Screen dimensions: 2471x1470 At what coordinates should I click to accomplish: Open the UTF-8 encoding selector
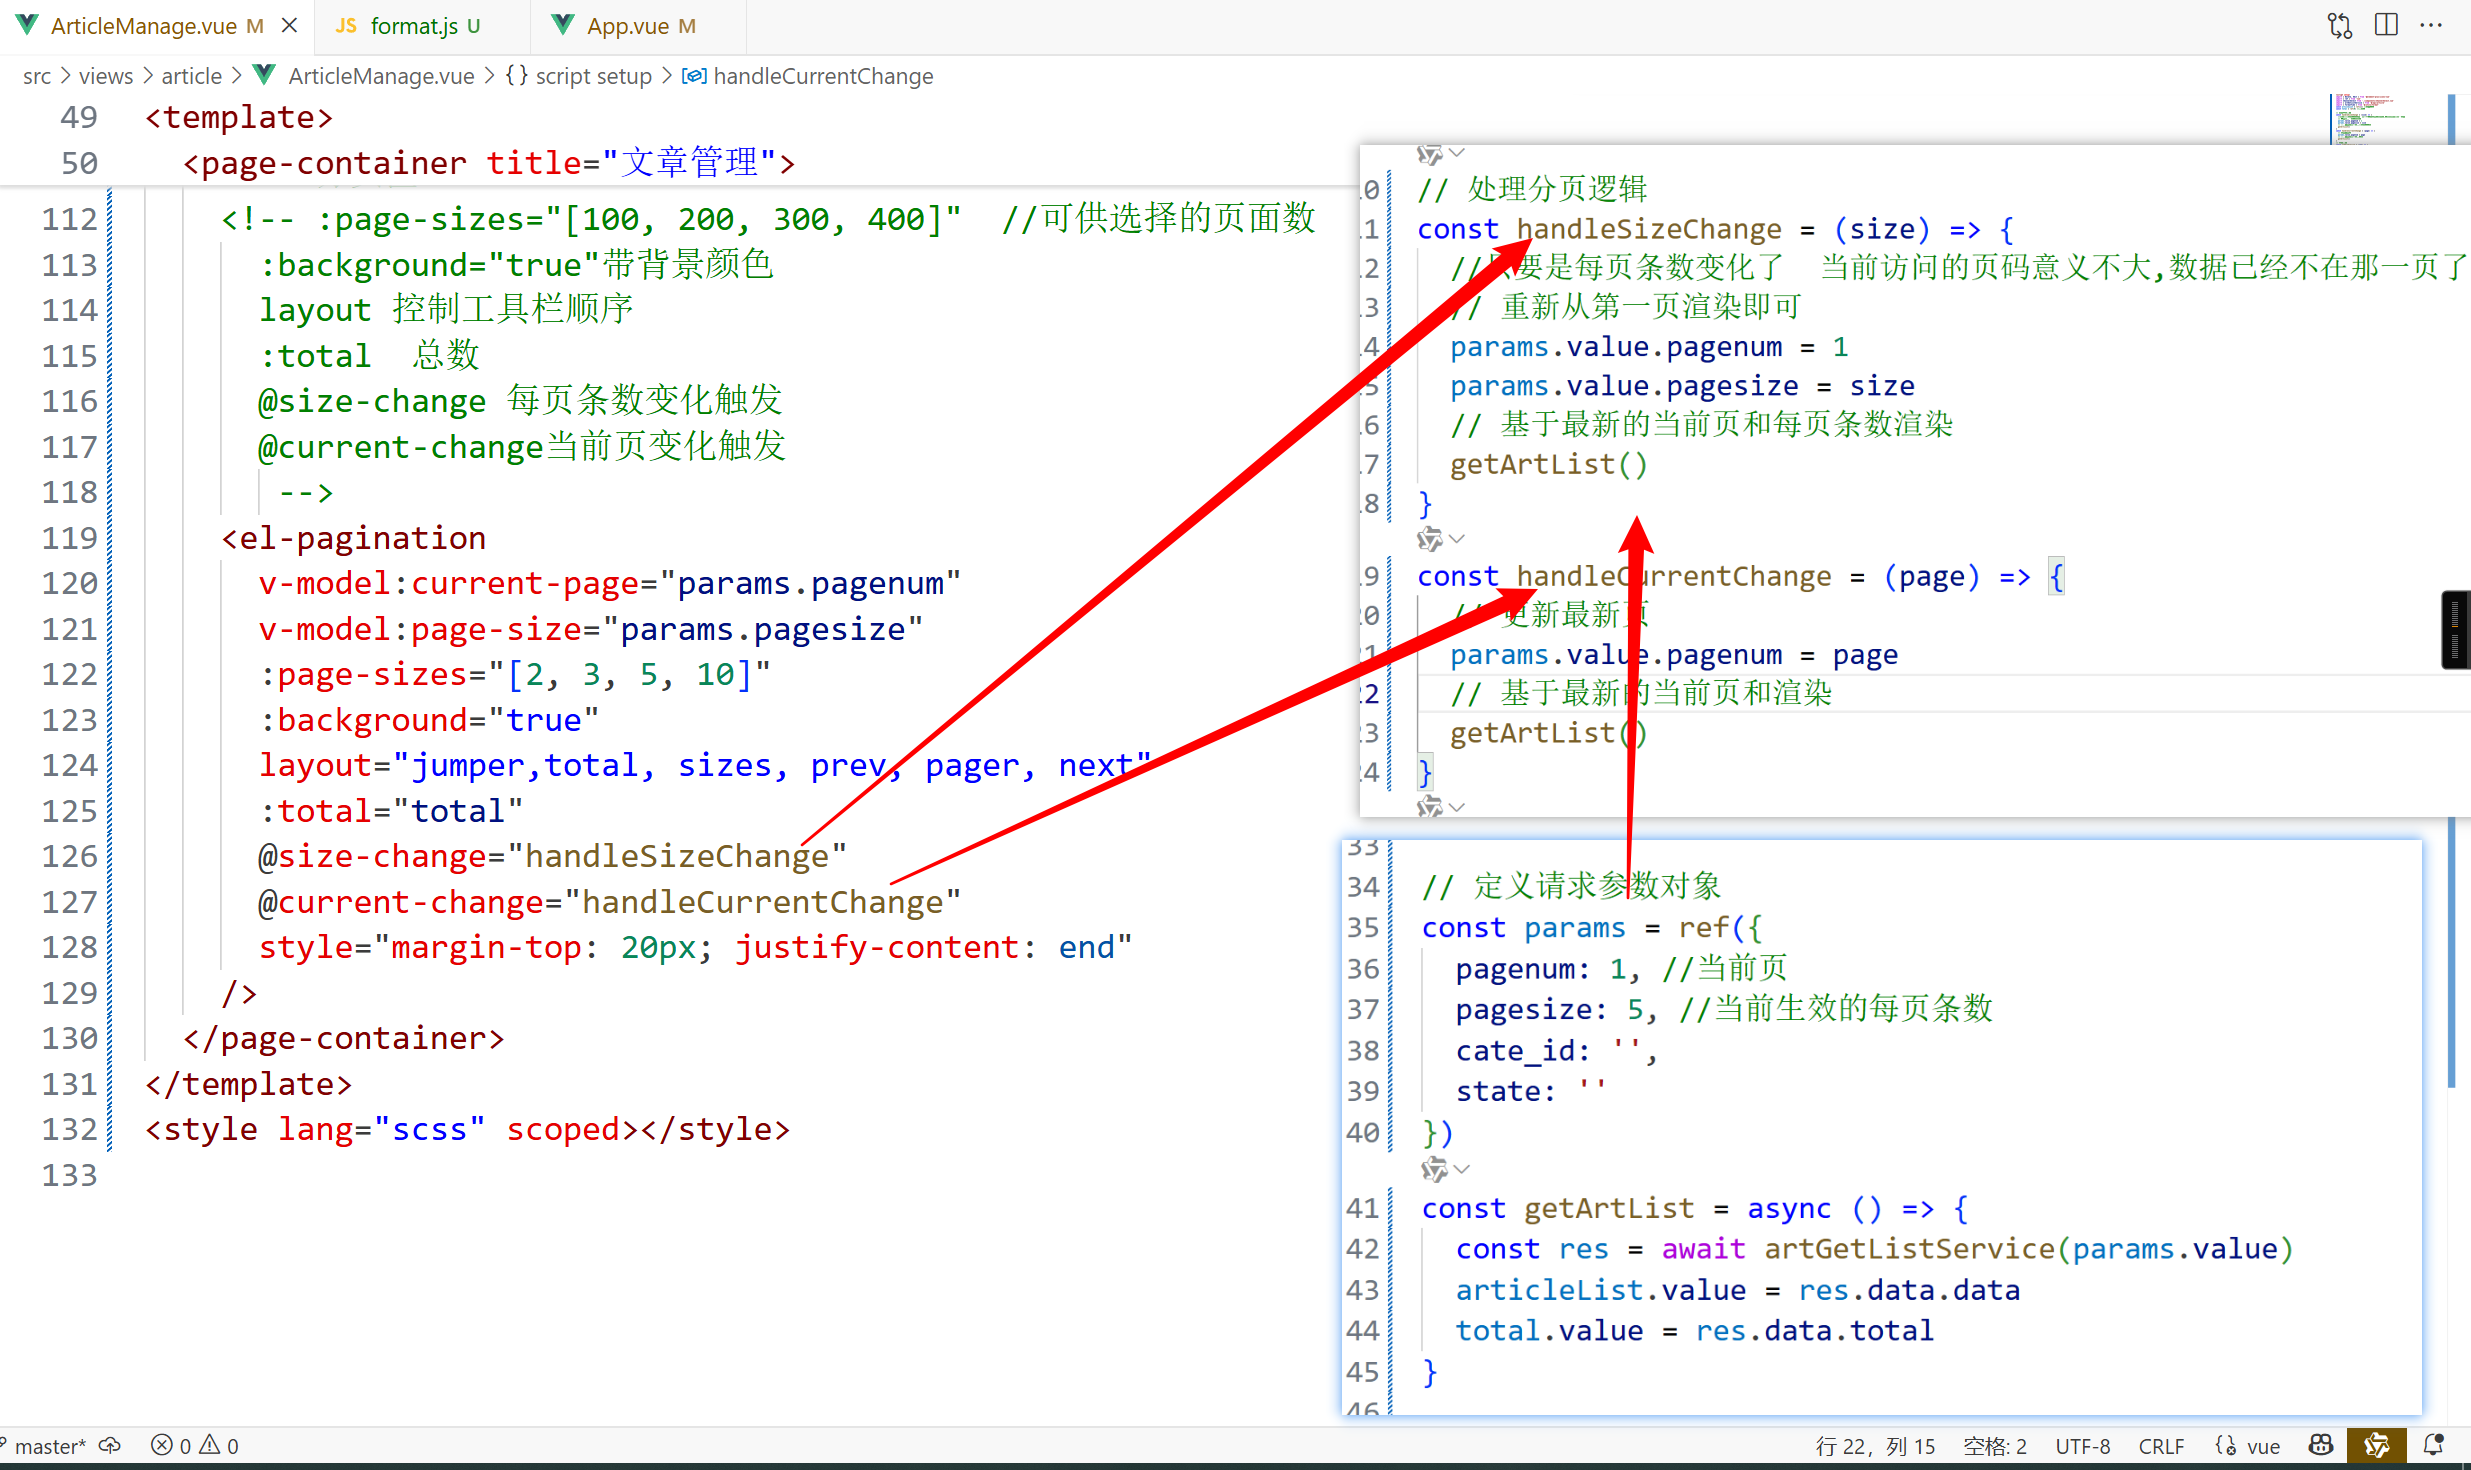tap(2082, 1446)
